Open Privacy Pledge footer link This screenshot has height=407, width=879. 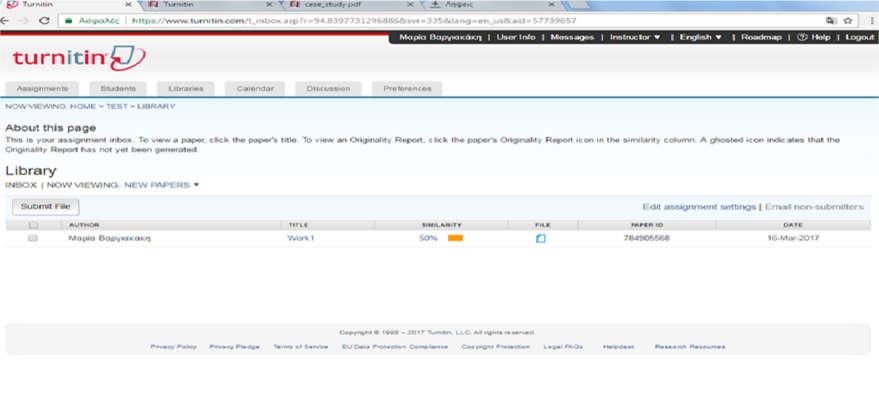(234, 347)
